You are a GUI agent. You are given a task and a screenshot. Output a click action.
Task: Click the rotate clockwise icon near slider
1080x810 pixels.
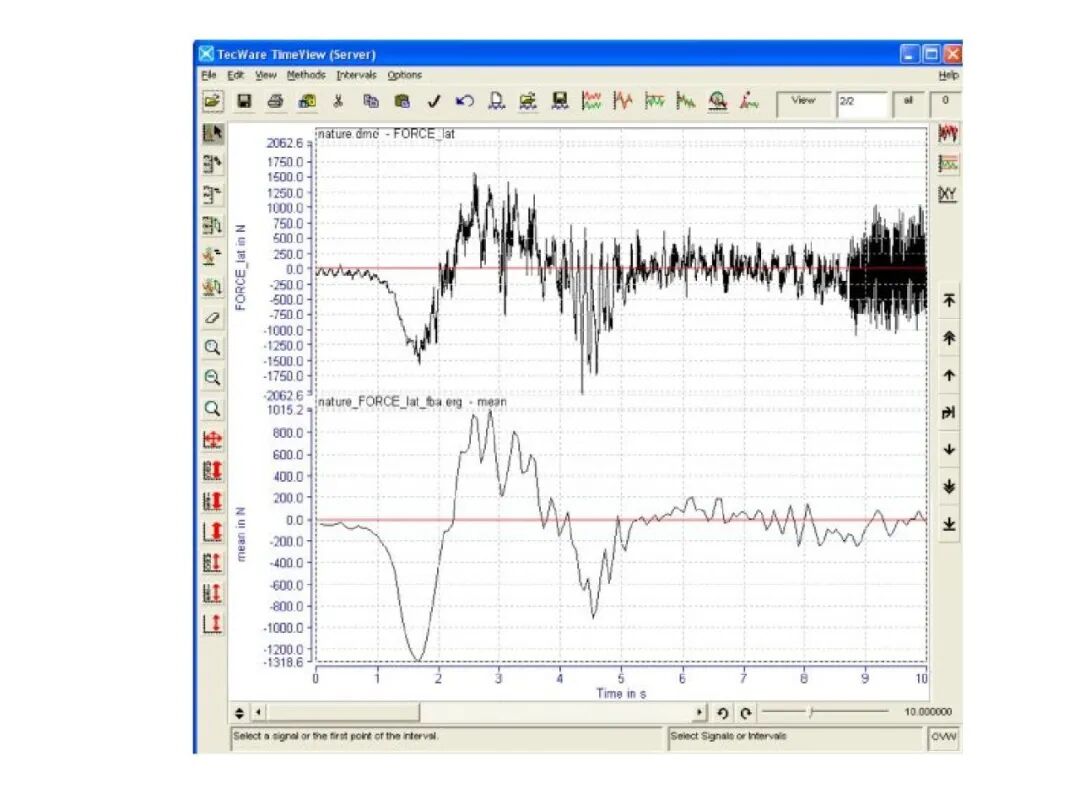pos(745,713)
